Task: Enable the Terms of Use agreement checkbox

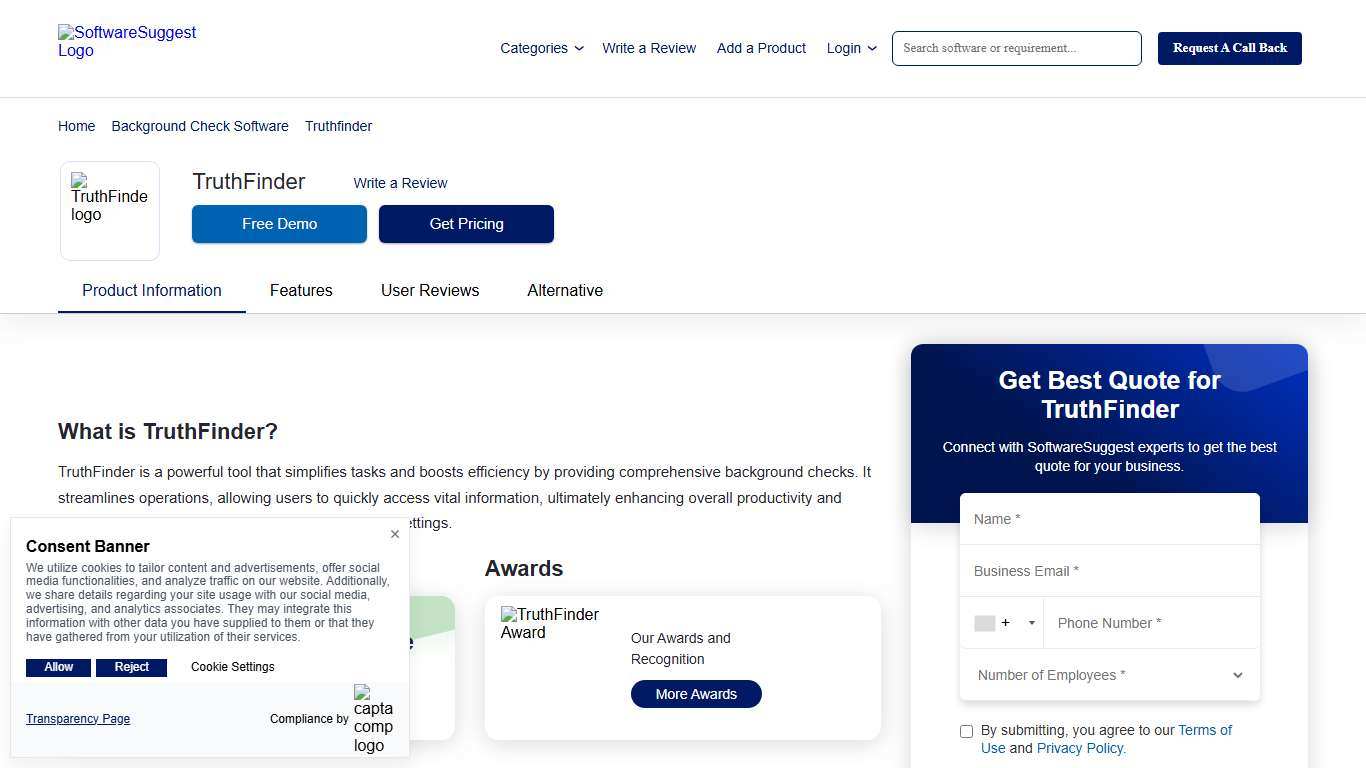Action: point(966,731)
